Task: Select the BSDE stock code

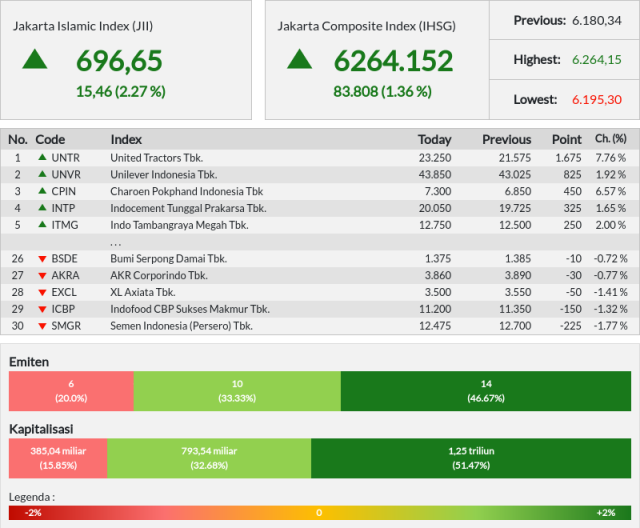Action: (64, 259)
